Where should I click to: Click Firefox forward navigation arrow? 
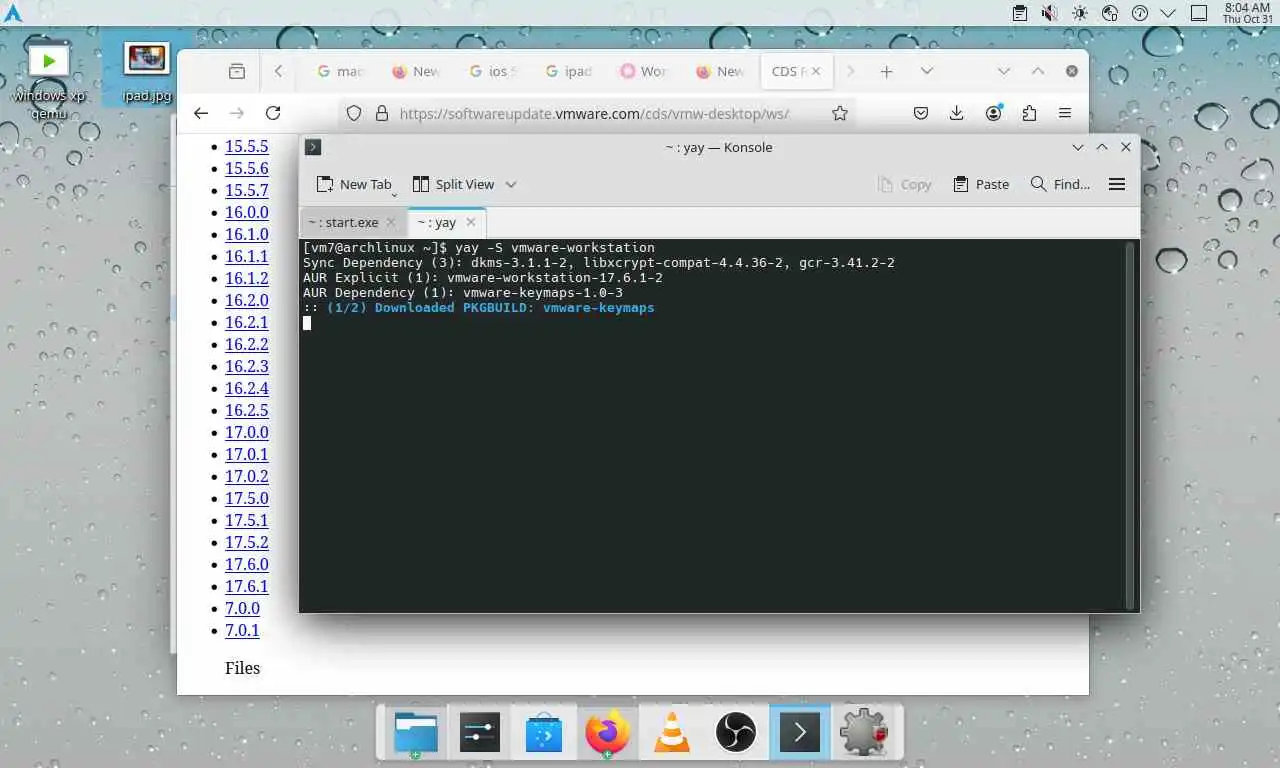(237, 113)
